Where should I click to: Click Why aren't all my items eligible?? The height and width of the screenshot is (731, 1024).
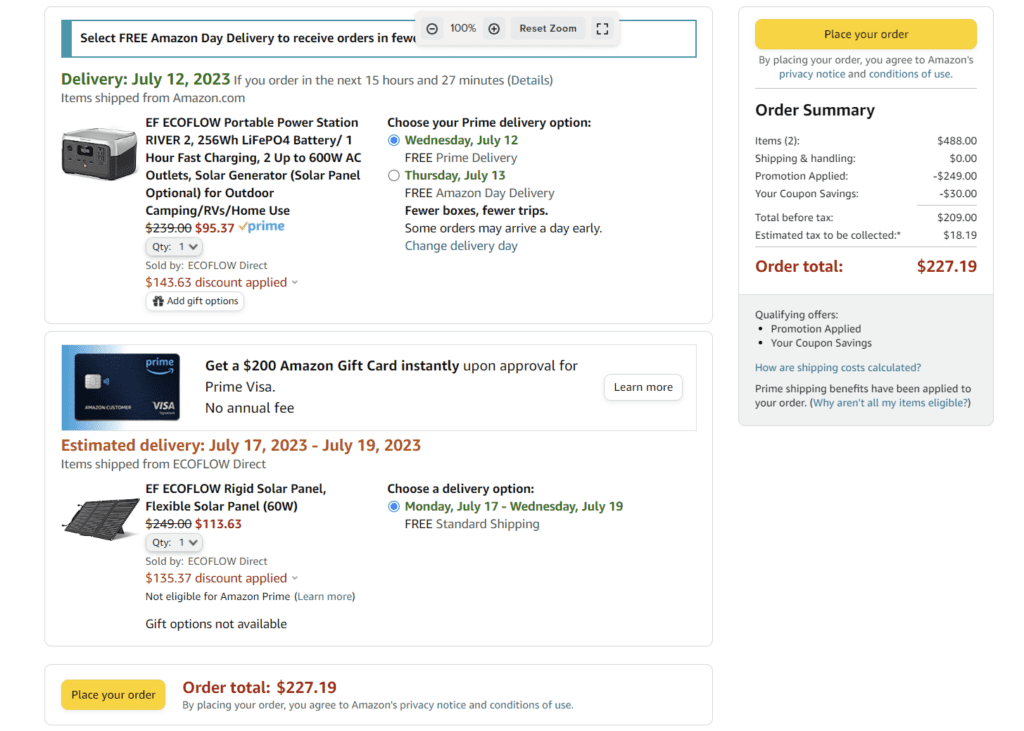890,403
